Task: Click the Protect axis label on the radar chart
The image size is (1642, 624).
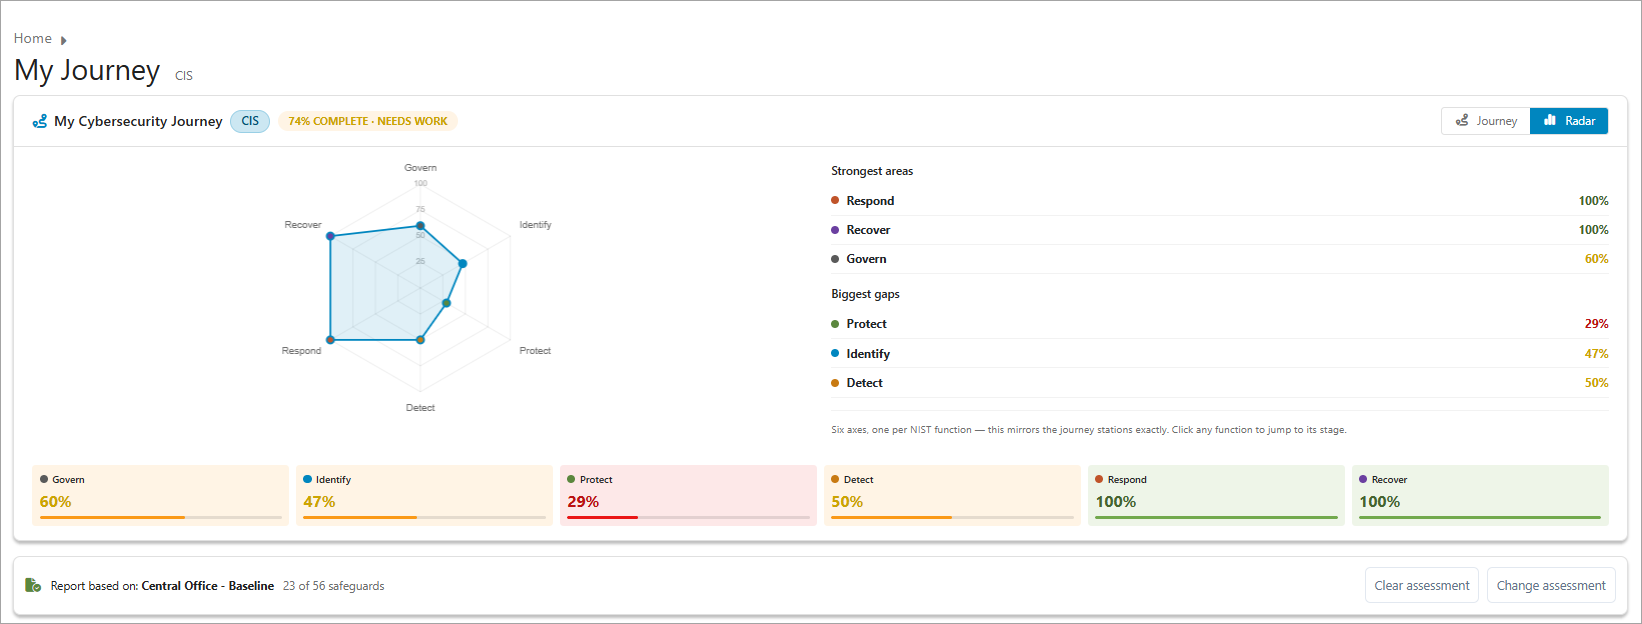Action: tap(535, 351)
